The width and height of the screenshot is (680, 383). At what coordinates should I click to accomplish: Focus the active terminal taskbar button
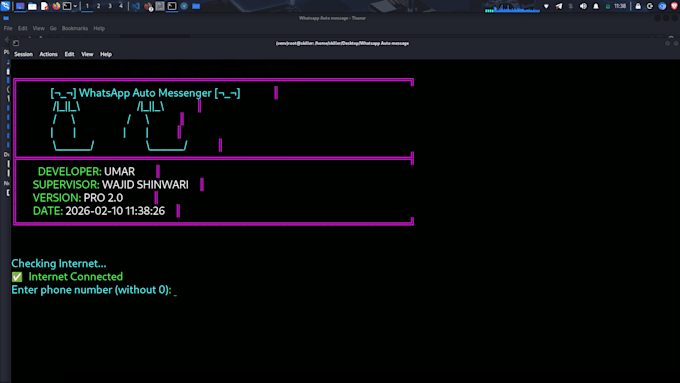172,6
